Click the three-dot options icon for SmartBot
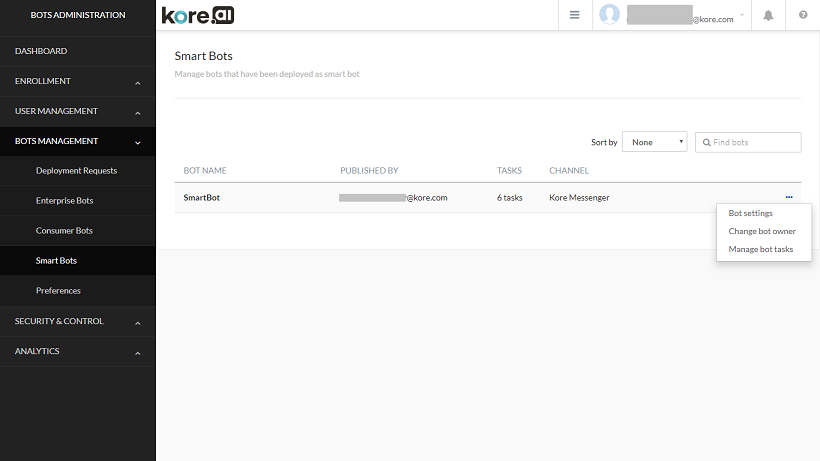This screenshot has height=461, width=820. pyautogui.click(x=789, y=197)
